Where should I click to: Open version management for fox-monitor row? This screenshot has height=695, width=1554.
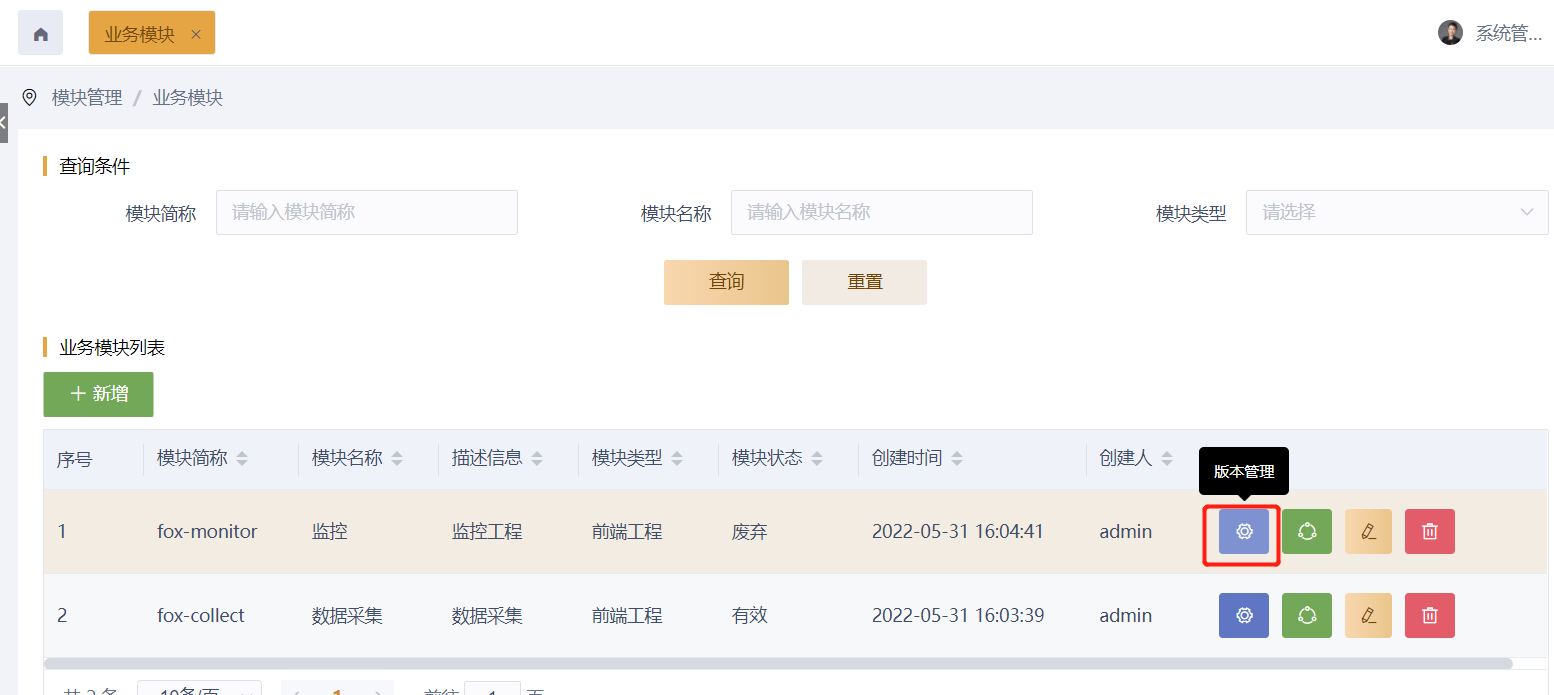1243,532
